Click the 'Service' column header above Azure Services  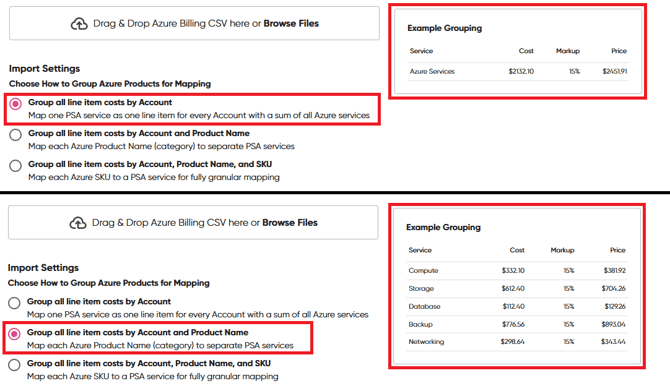421,51
